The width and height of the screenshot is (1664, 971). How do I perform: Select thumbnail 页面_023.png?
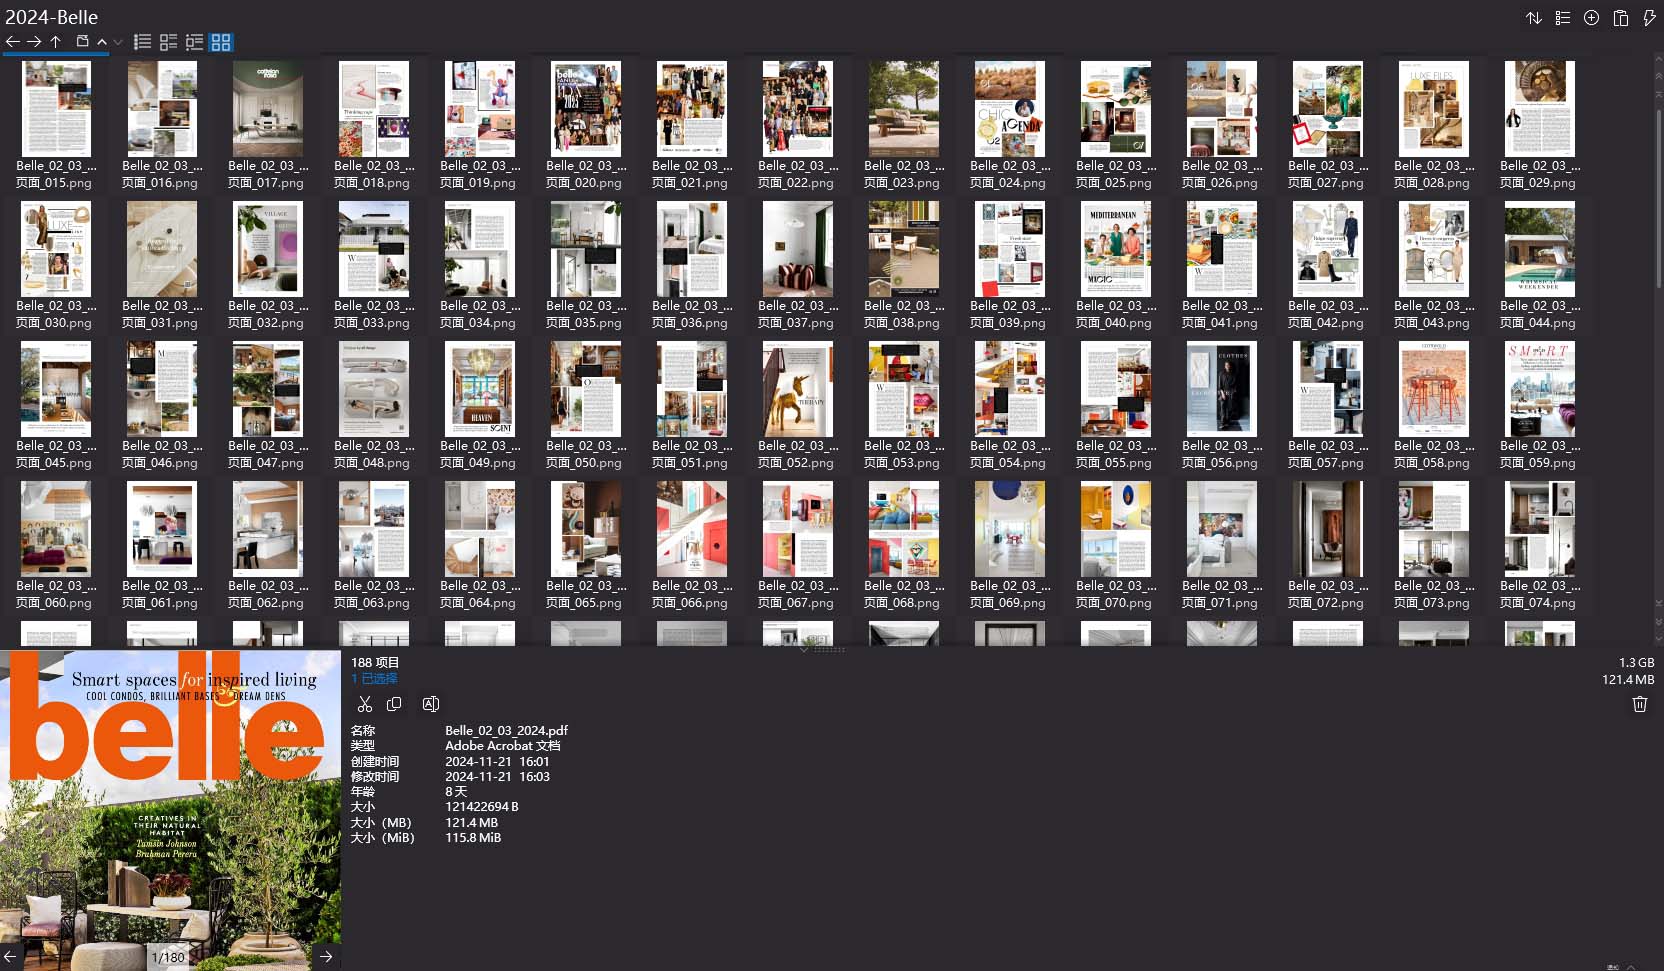pos(904,109)
